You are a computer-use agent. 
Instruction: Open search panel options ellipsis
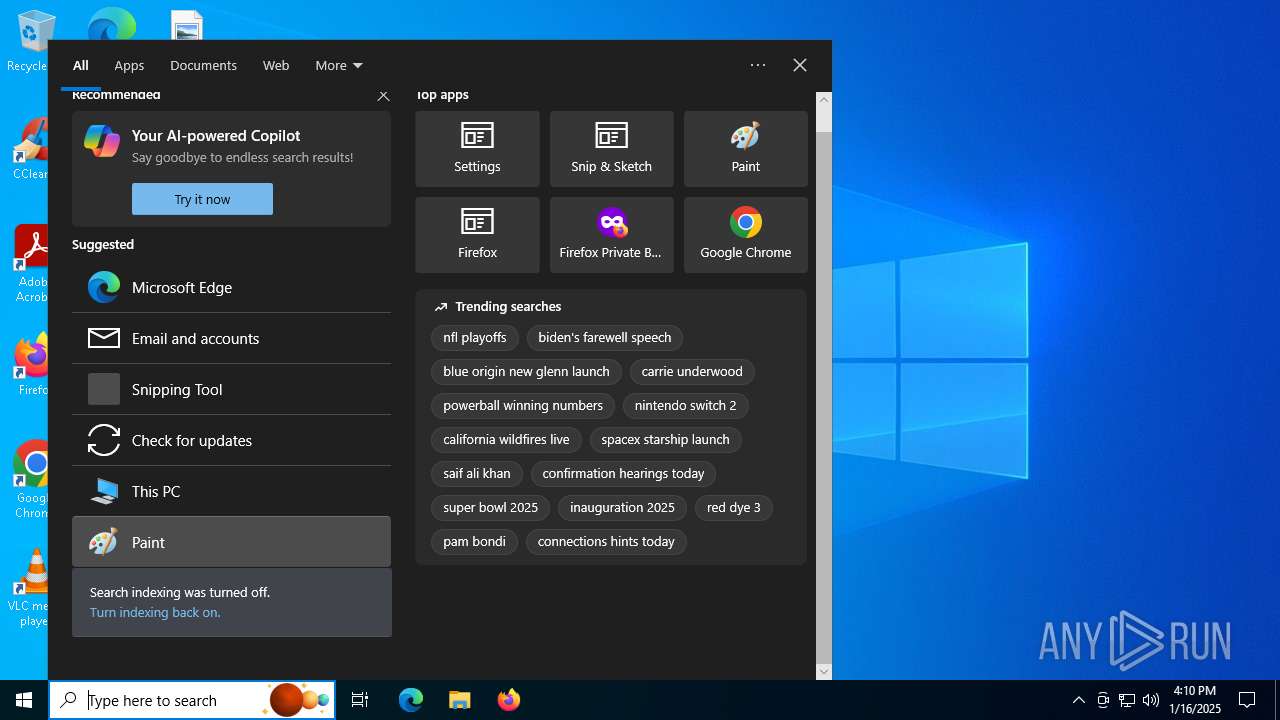tap(758, 65)
